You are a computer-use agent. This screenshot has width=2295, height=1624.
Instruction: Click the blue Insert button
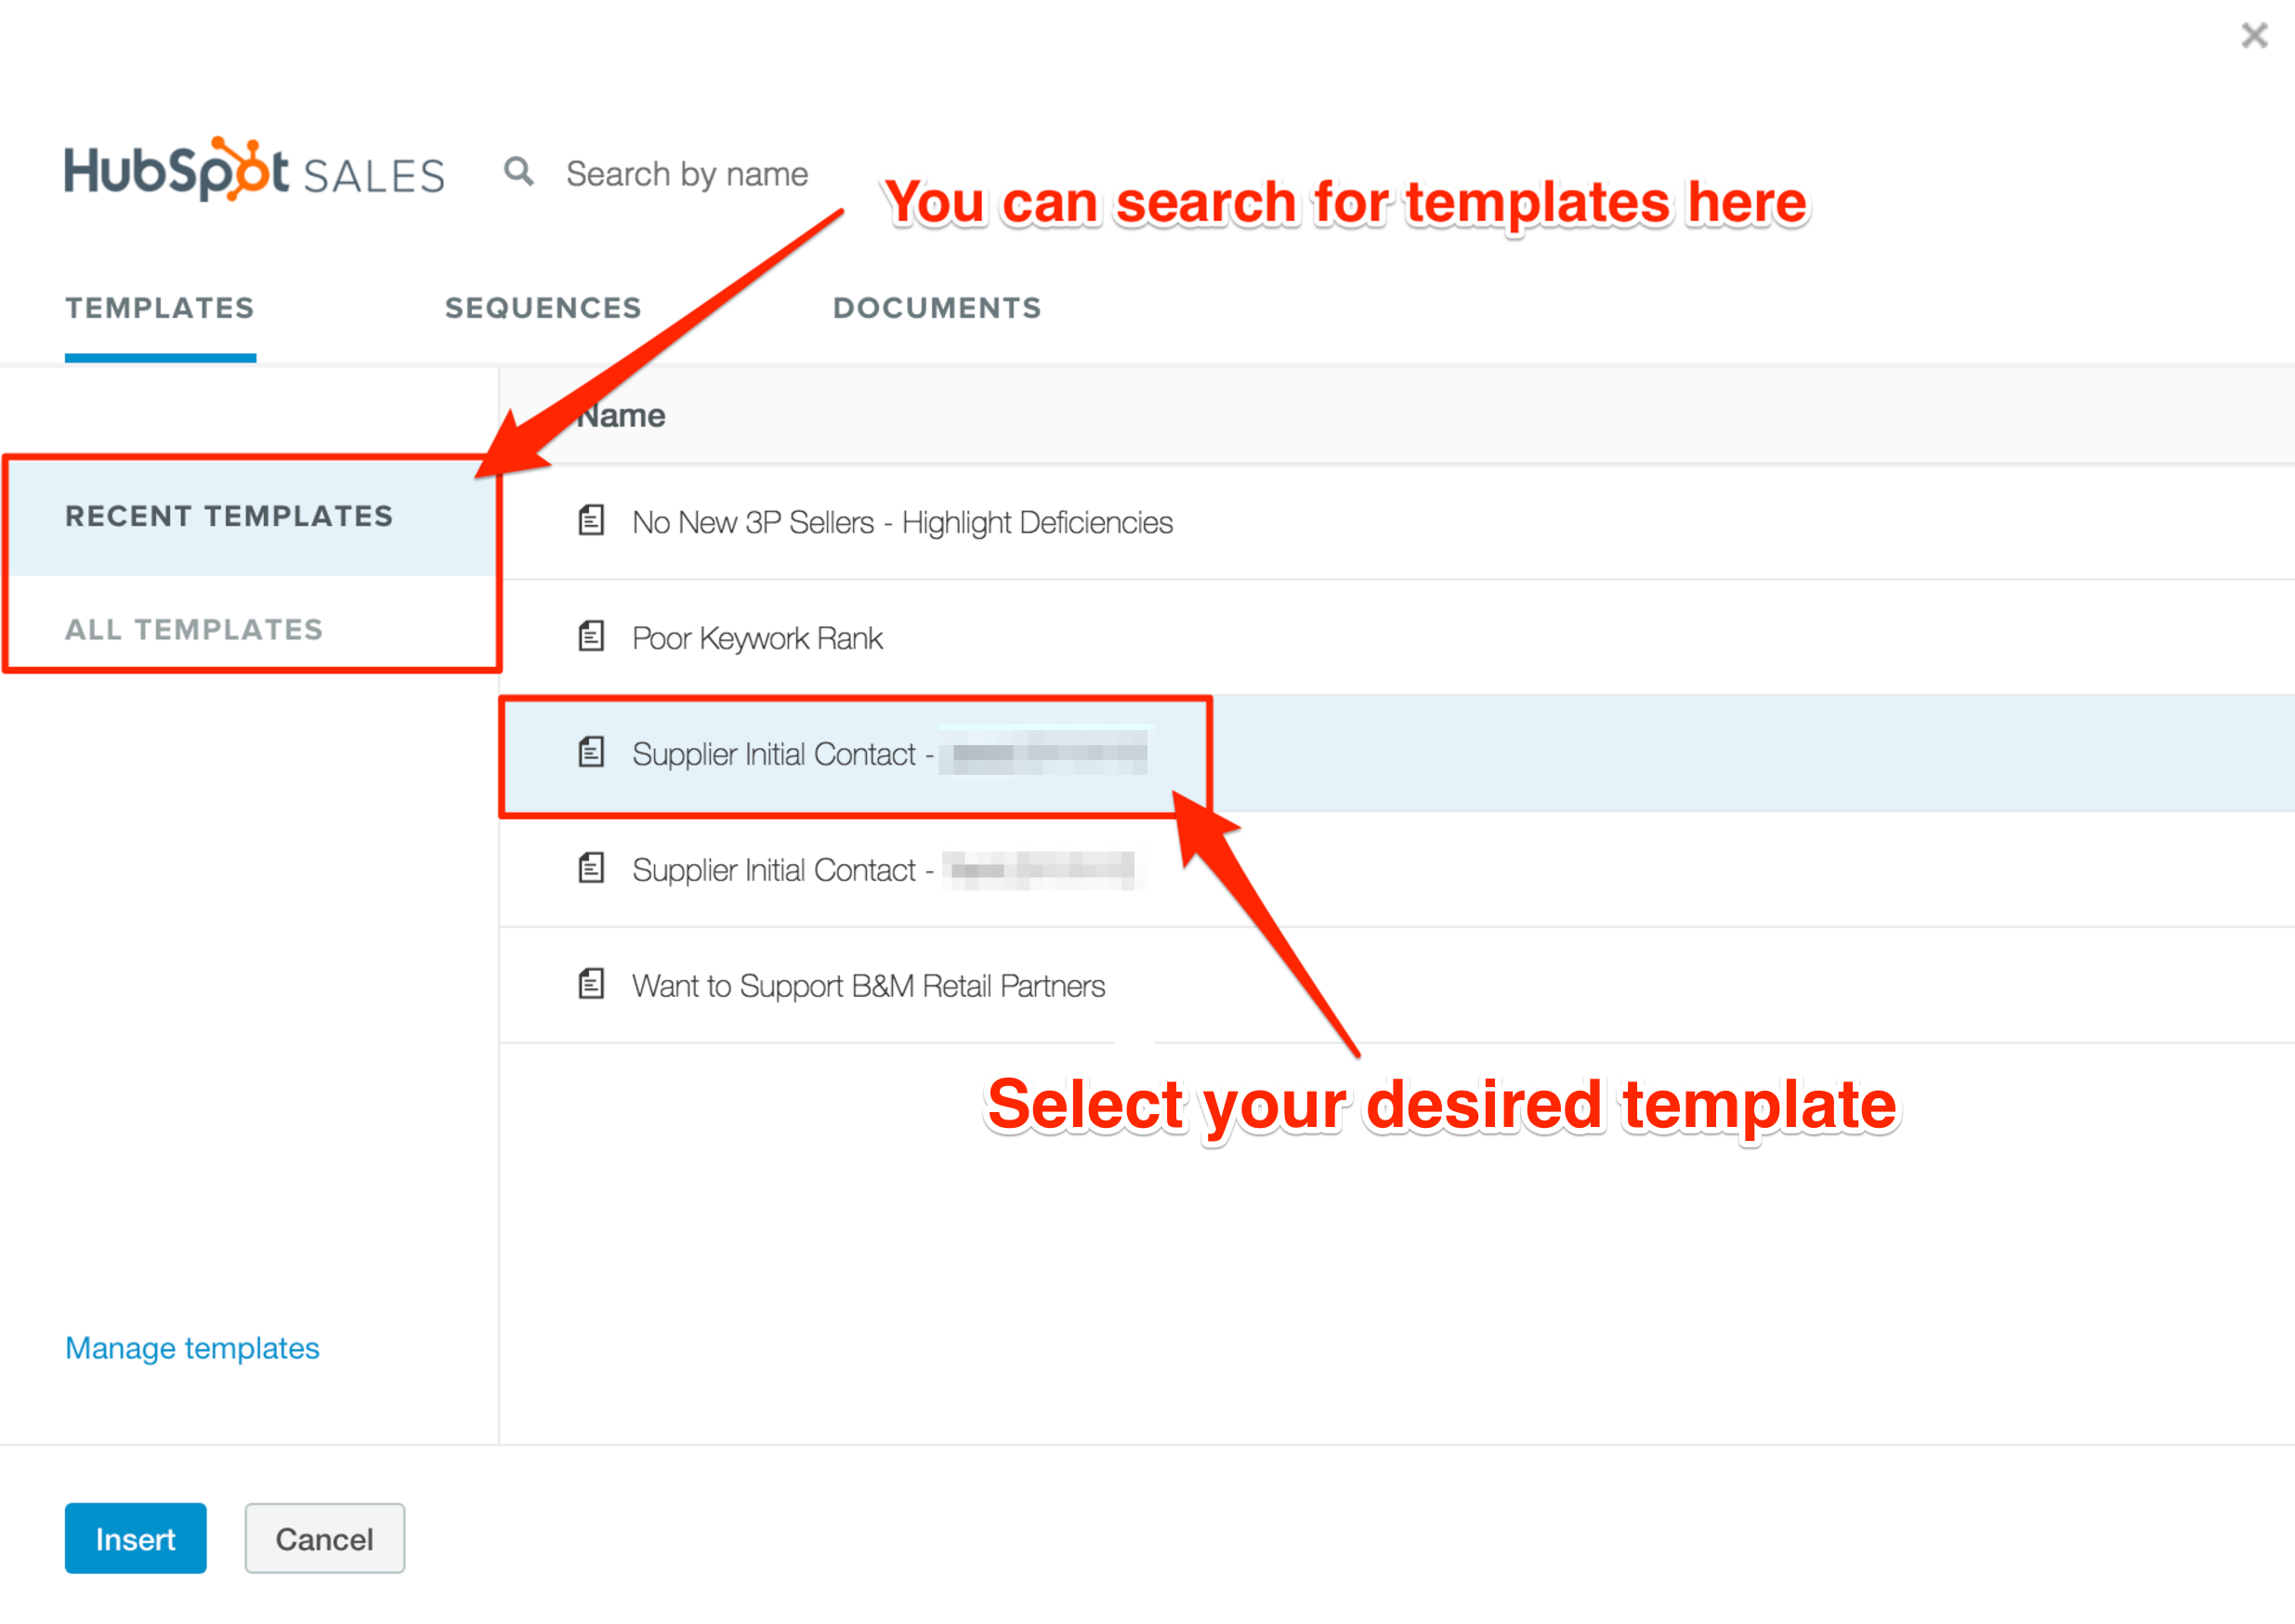point(135,1539)
